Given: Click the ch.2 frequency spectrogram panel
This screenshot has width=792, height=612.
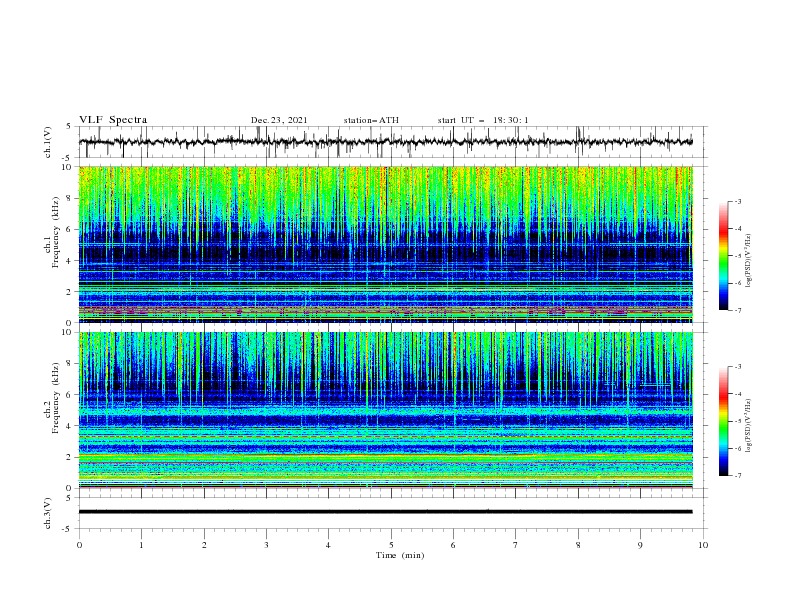Looking at the screenshot, I should [x=386, y=410].
